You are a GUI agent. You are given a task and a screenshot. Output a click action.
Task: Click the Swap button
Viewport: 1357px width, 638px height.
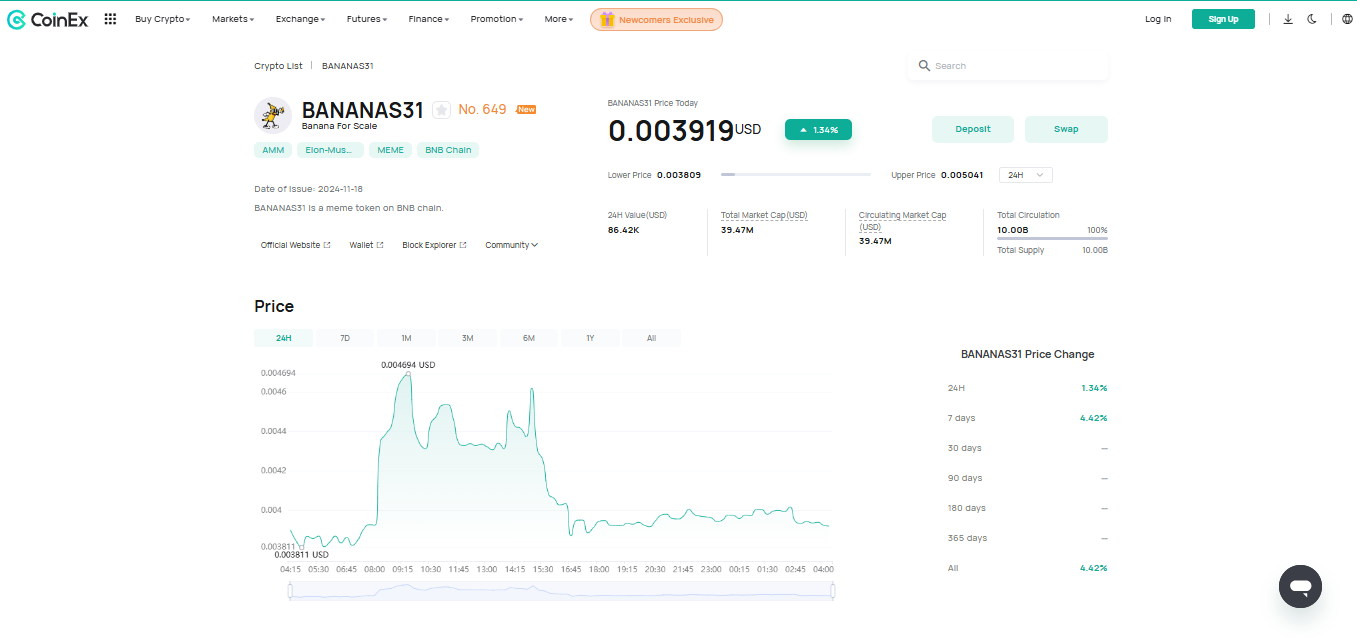(1066, 129)
